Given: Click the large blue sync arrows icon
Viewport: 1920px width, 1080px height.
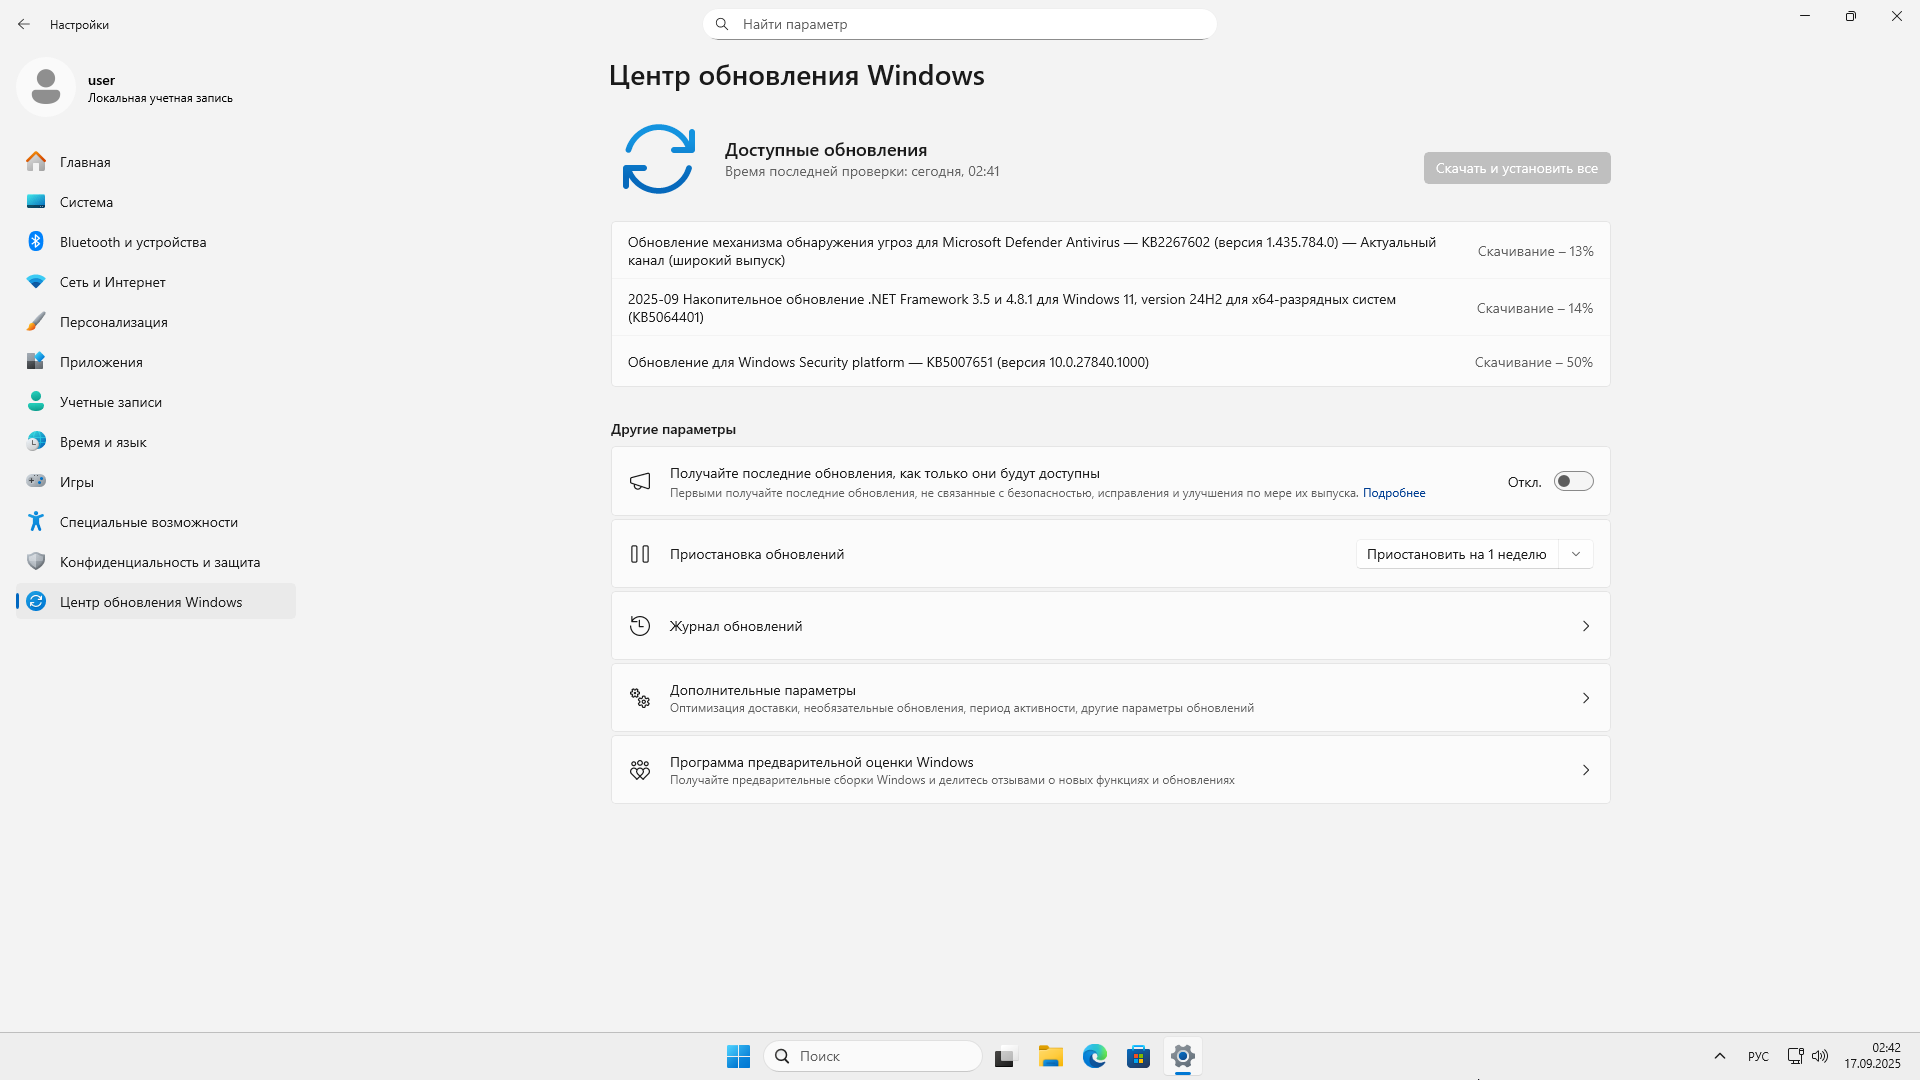Looking at the screenshot, I should point(658,159).
